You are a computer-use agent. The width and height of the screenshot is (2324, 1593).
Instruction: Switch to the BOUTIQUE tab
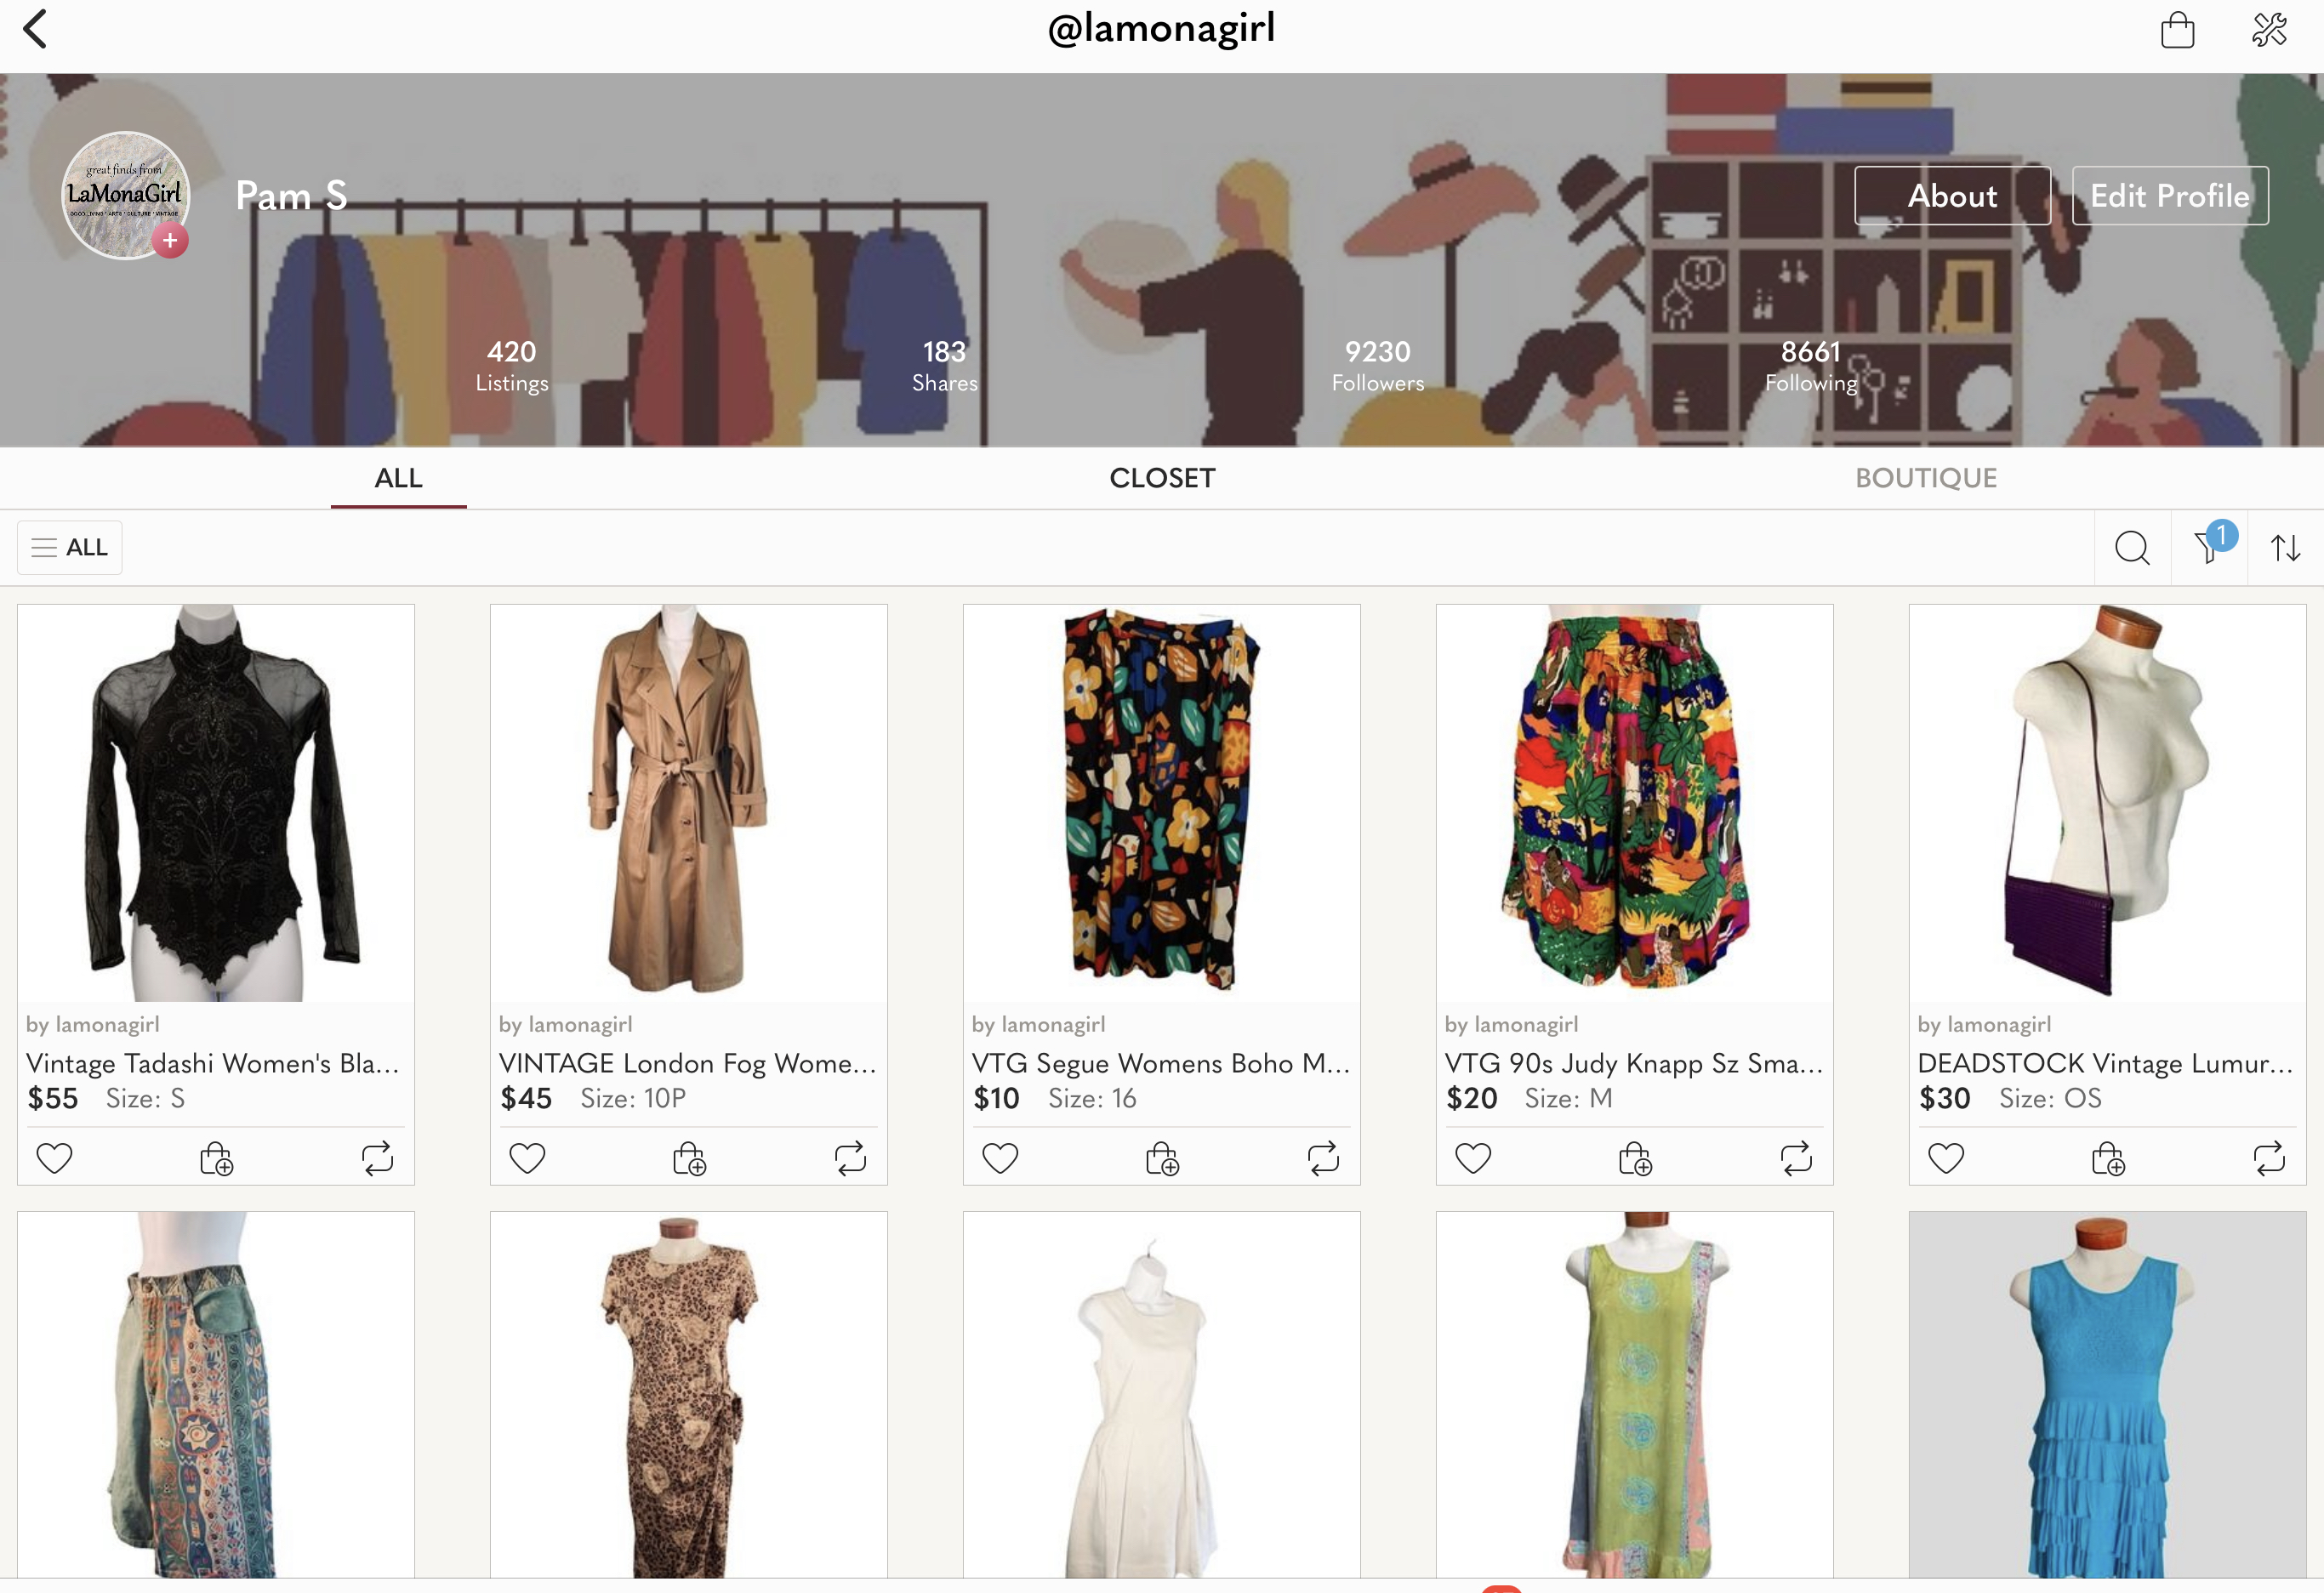tap(1926, 478)
